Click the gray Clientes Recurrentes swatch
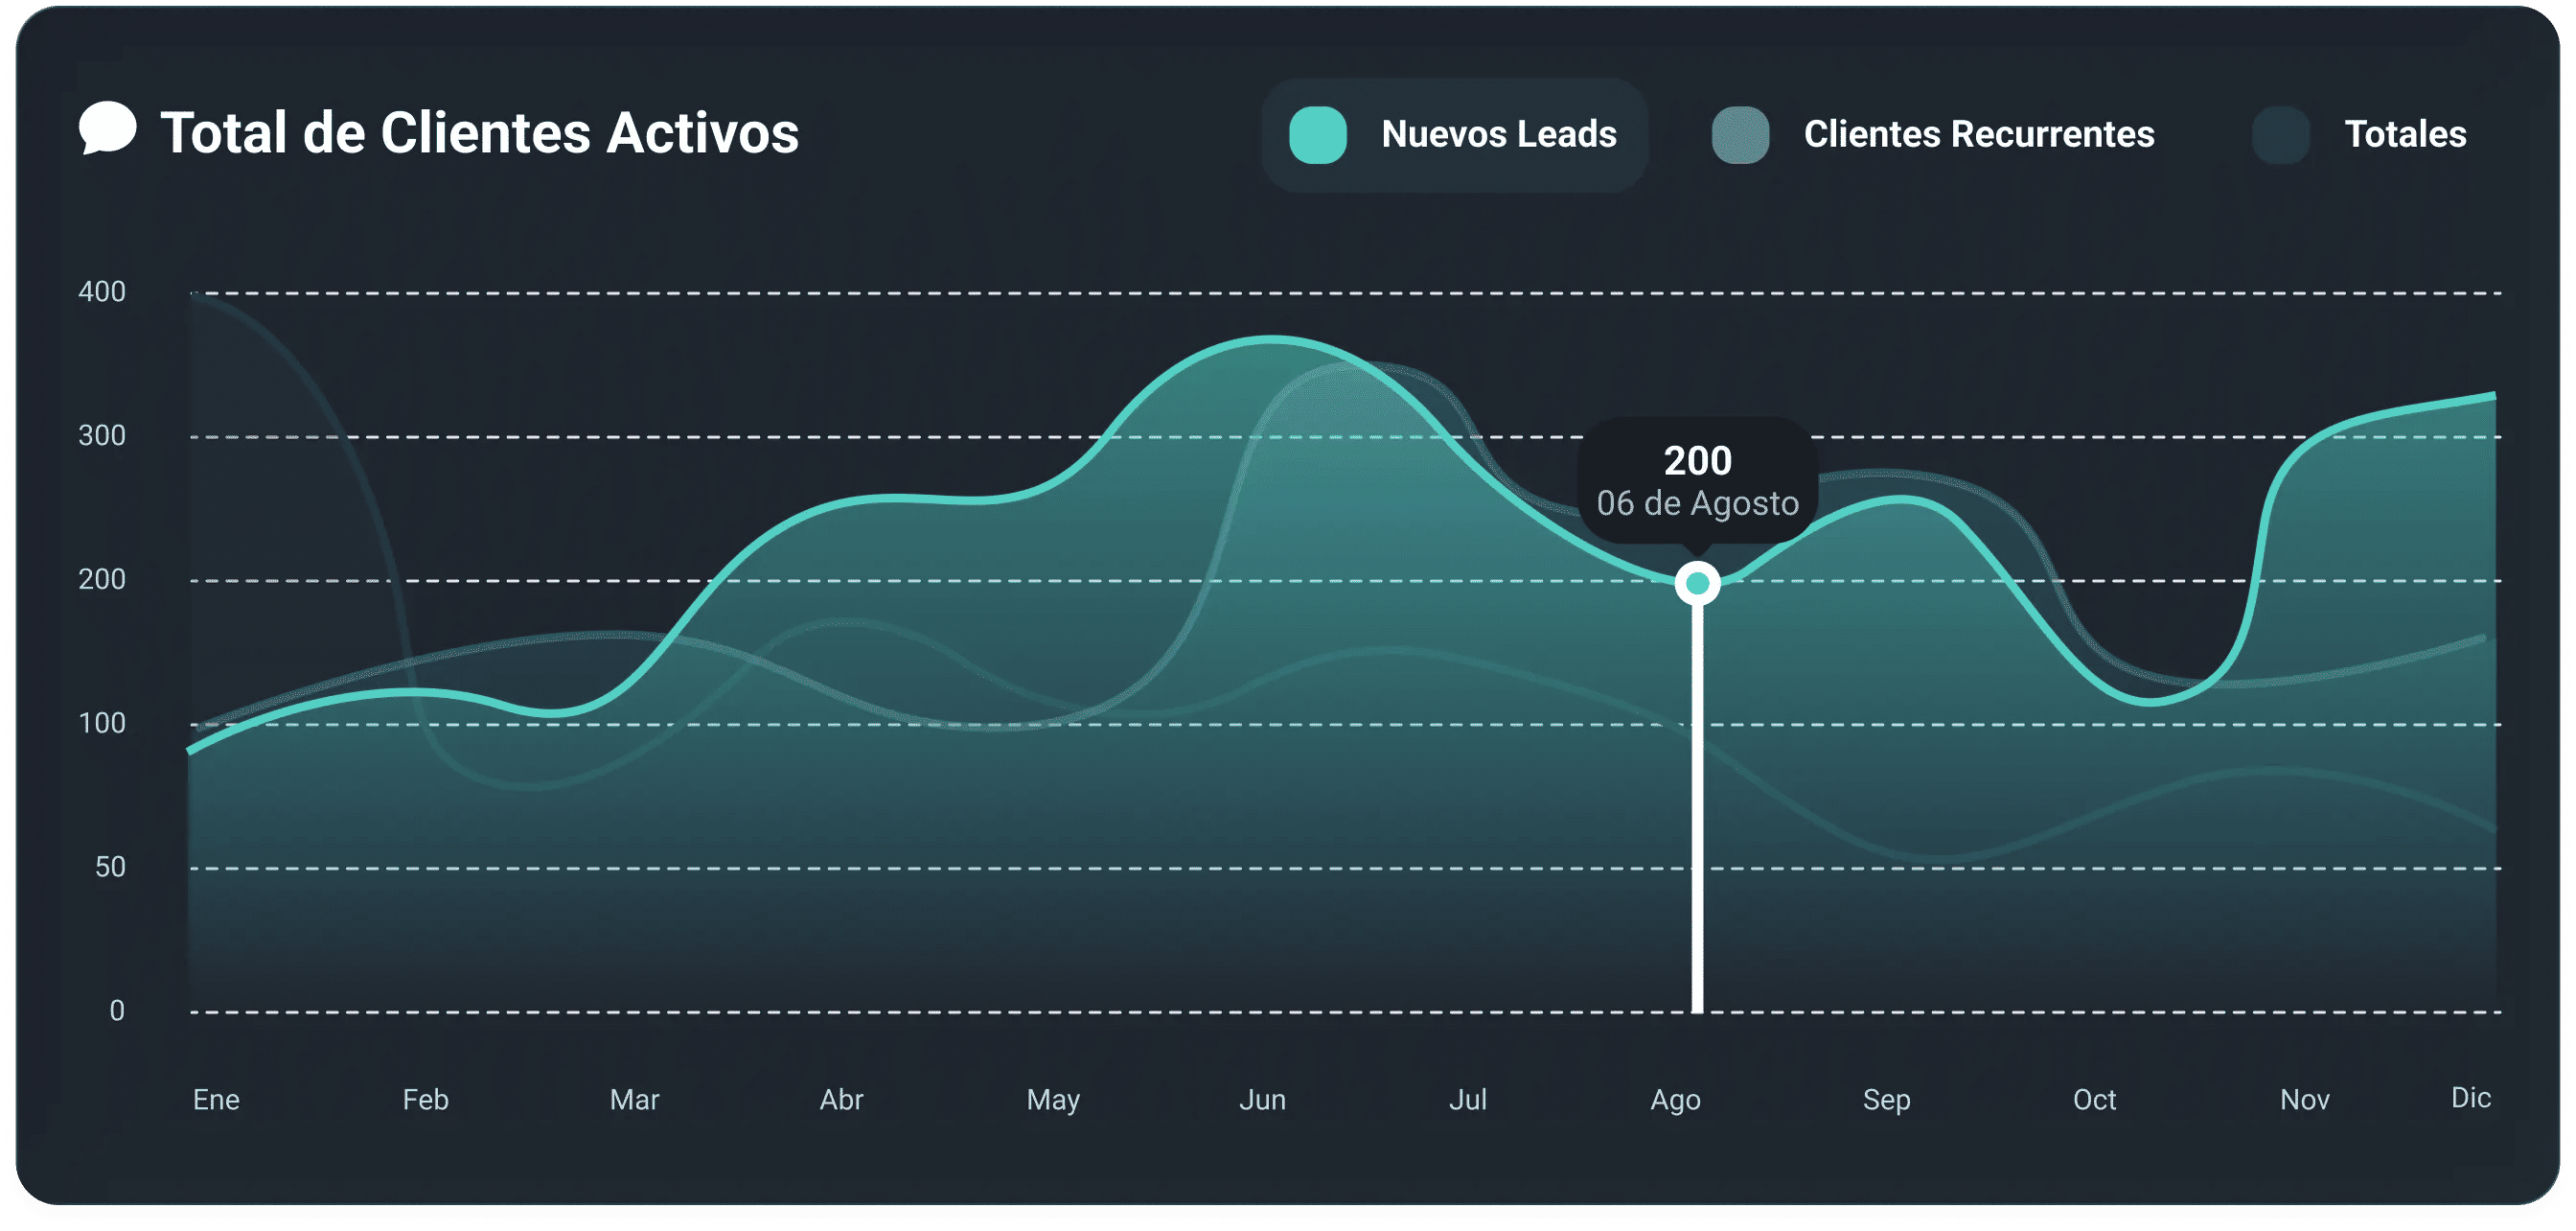Screen dimensions: 2576x1231 tap(1740, 135)
